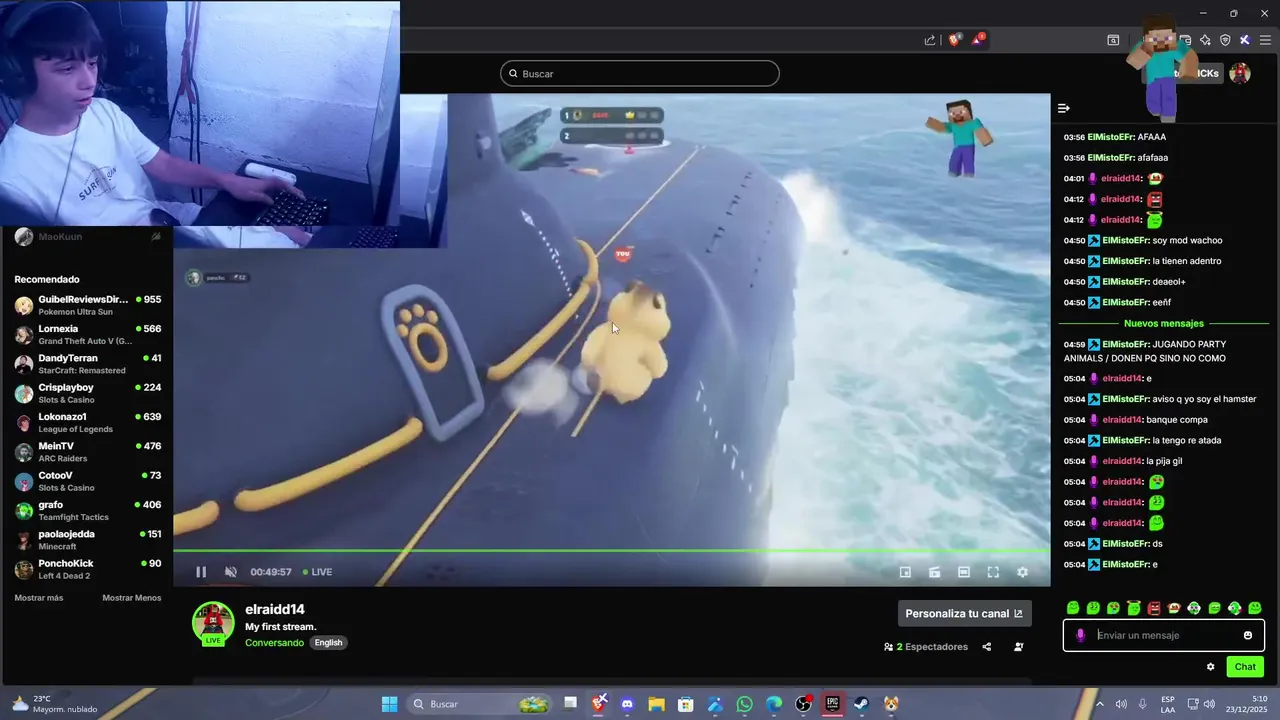The image size is (1280, 720).
Task: Click browser share page icon
Action: (x=930, y=40)
